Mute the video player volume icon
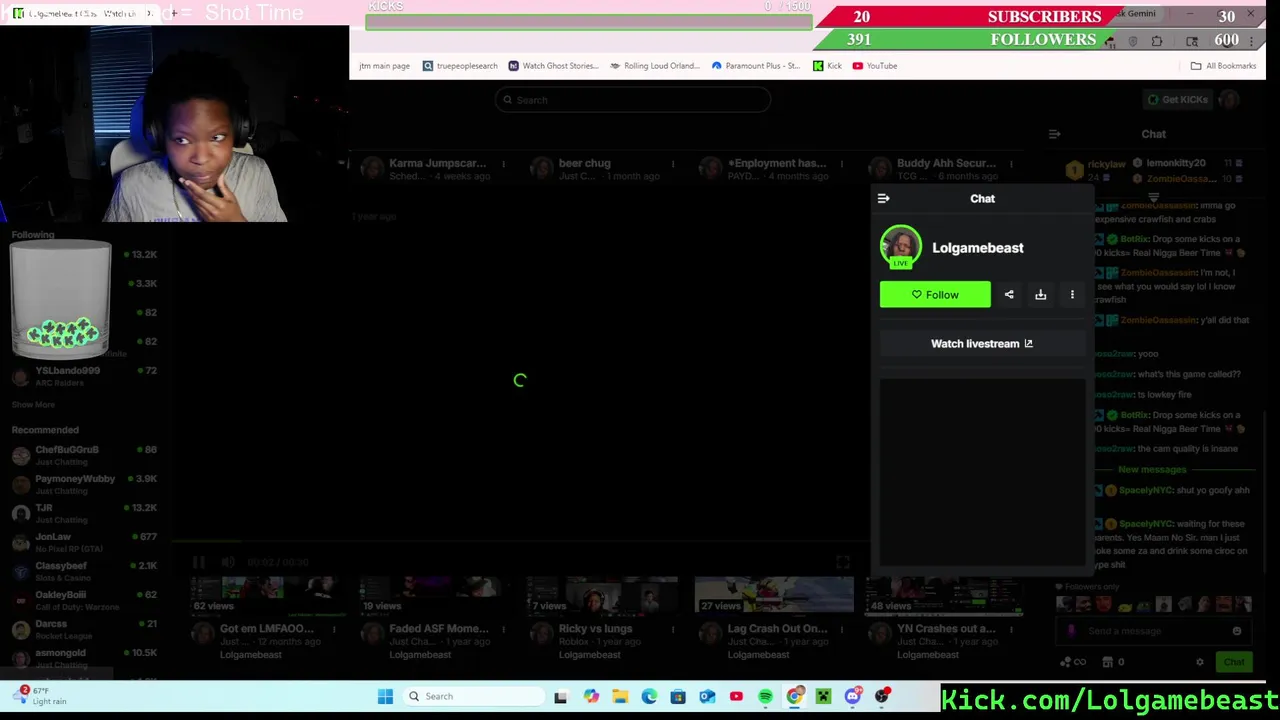Image resolution: width=1280 pixels, height=720 pixels. tap(228, 562)
